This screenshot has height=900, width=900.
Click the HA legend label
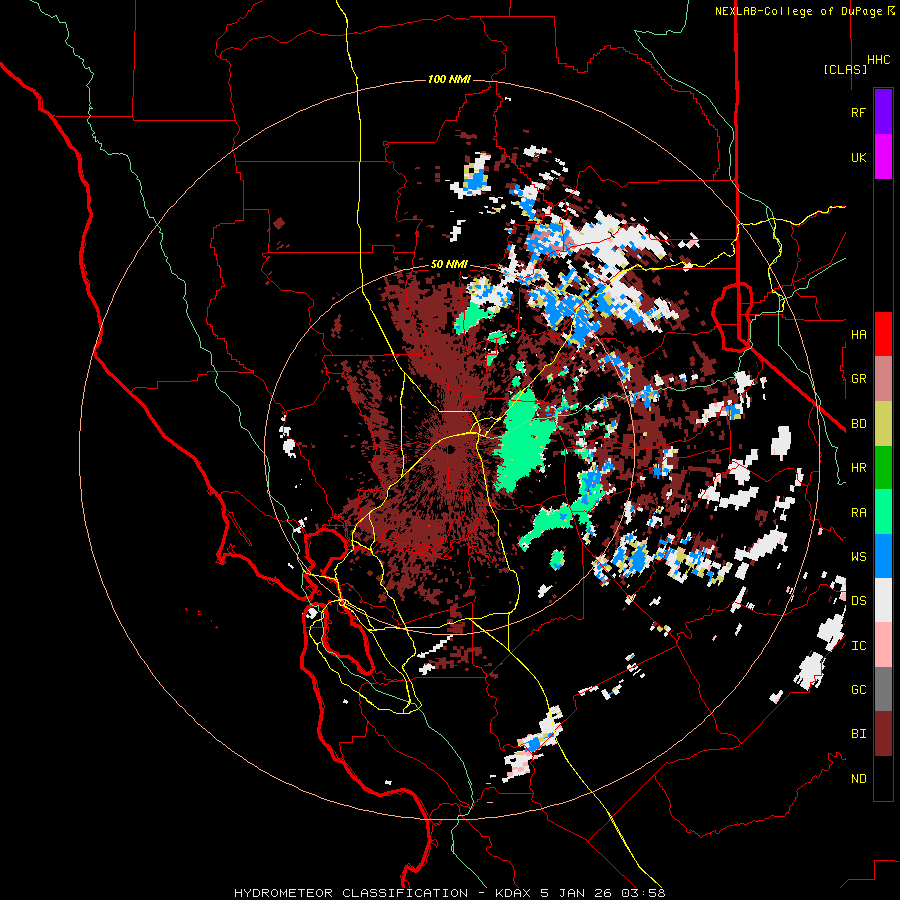pos(858,334)
